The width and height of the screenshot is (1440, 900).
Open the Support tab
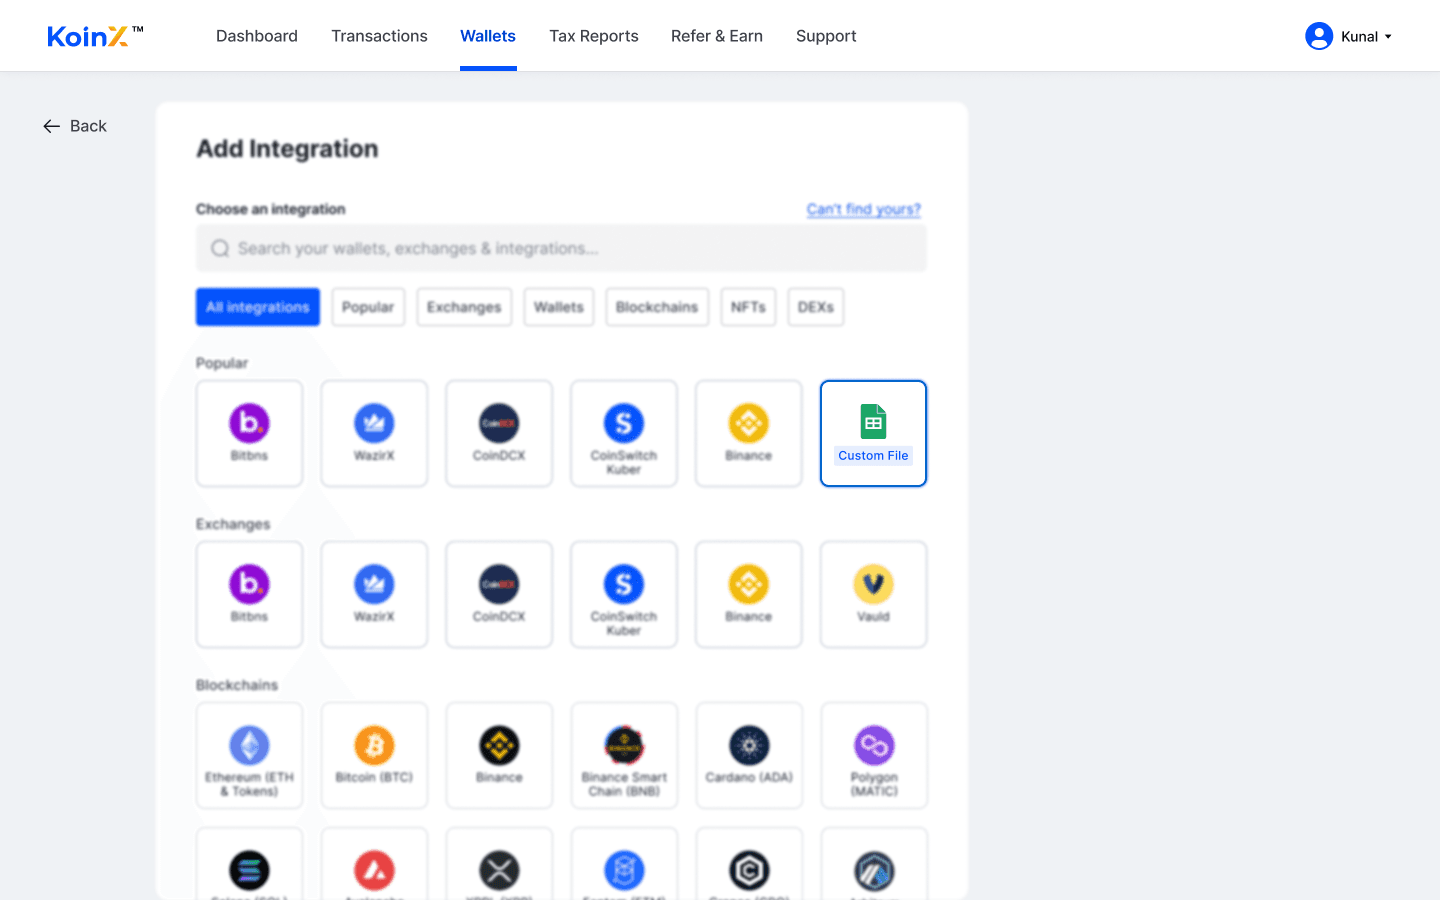(x=826, y=36)
